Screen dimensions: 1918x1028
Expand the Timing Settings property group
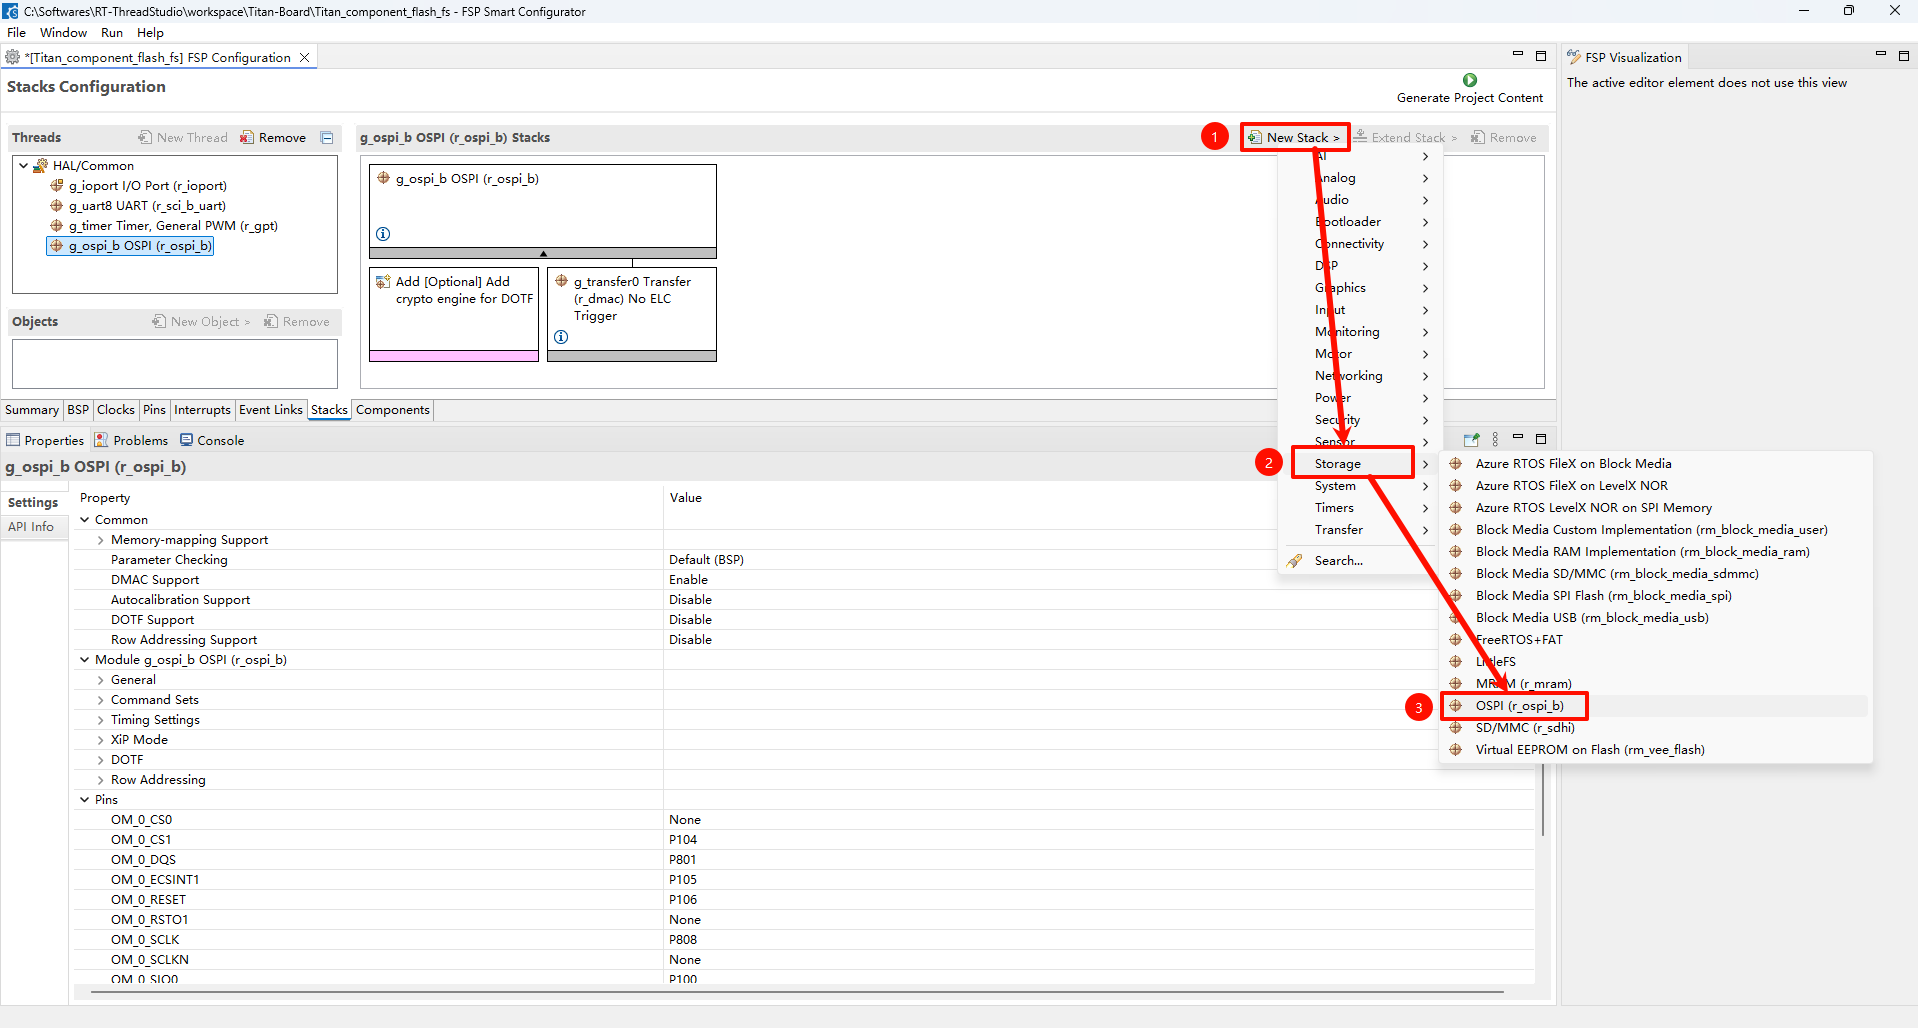point(101,720)
